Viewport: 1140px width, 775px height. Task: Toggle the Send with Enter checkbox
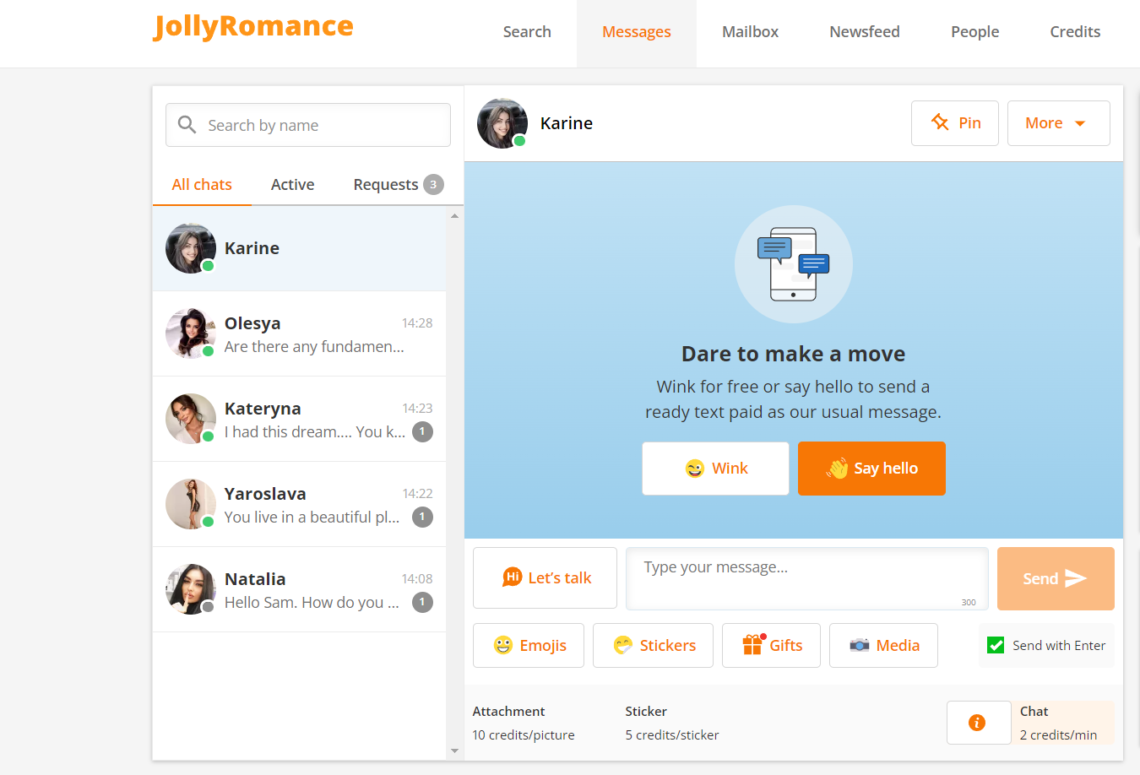(995, 645)
